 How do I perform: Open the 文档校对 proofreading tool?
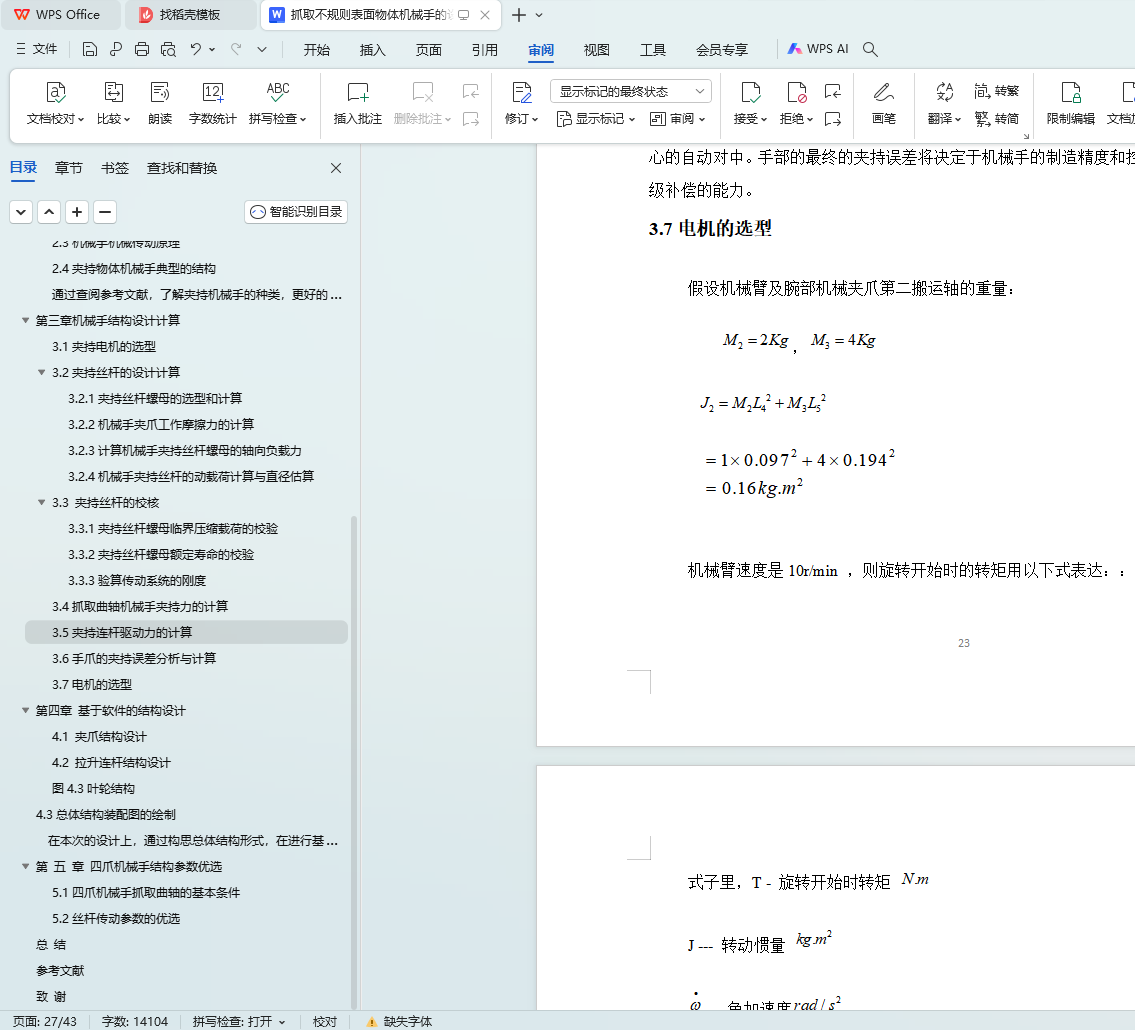click(56, 103)
